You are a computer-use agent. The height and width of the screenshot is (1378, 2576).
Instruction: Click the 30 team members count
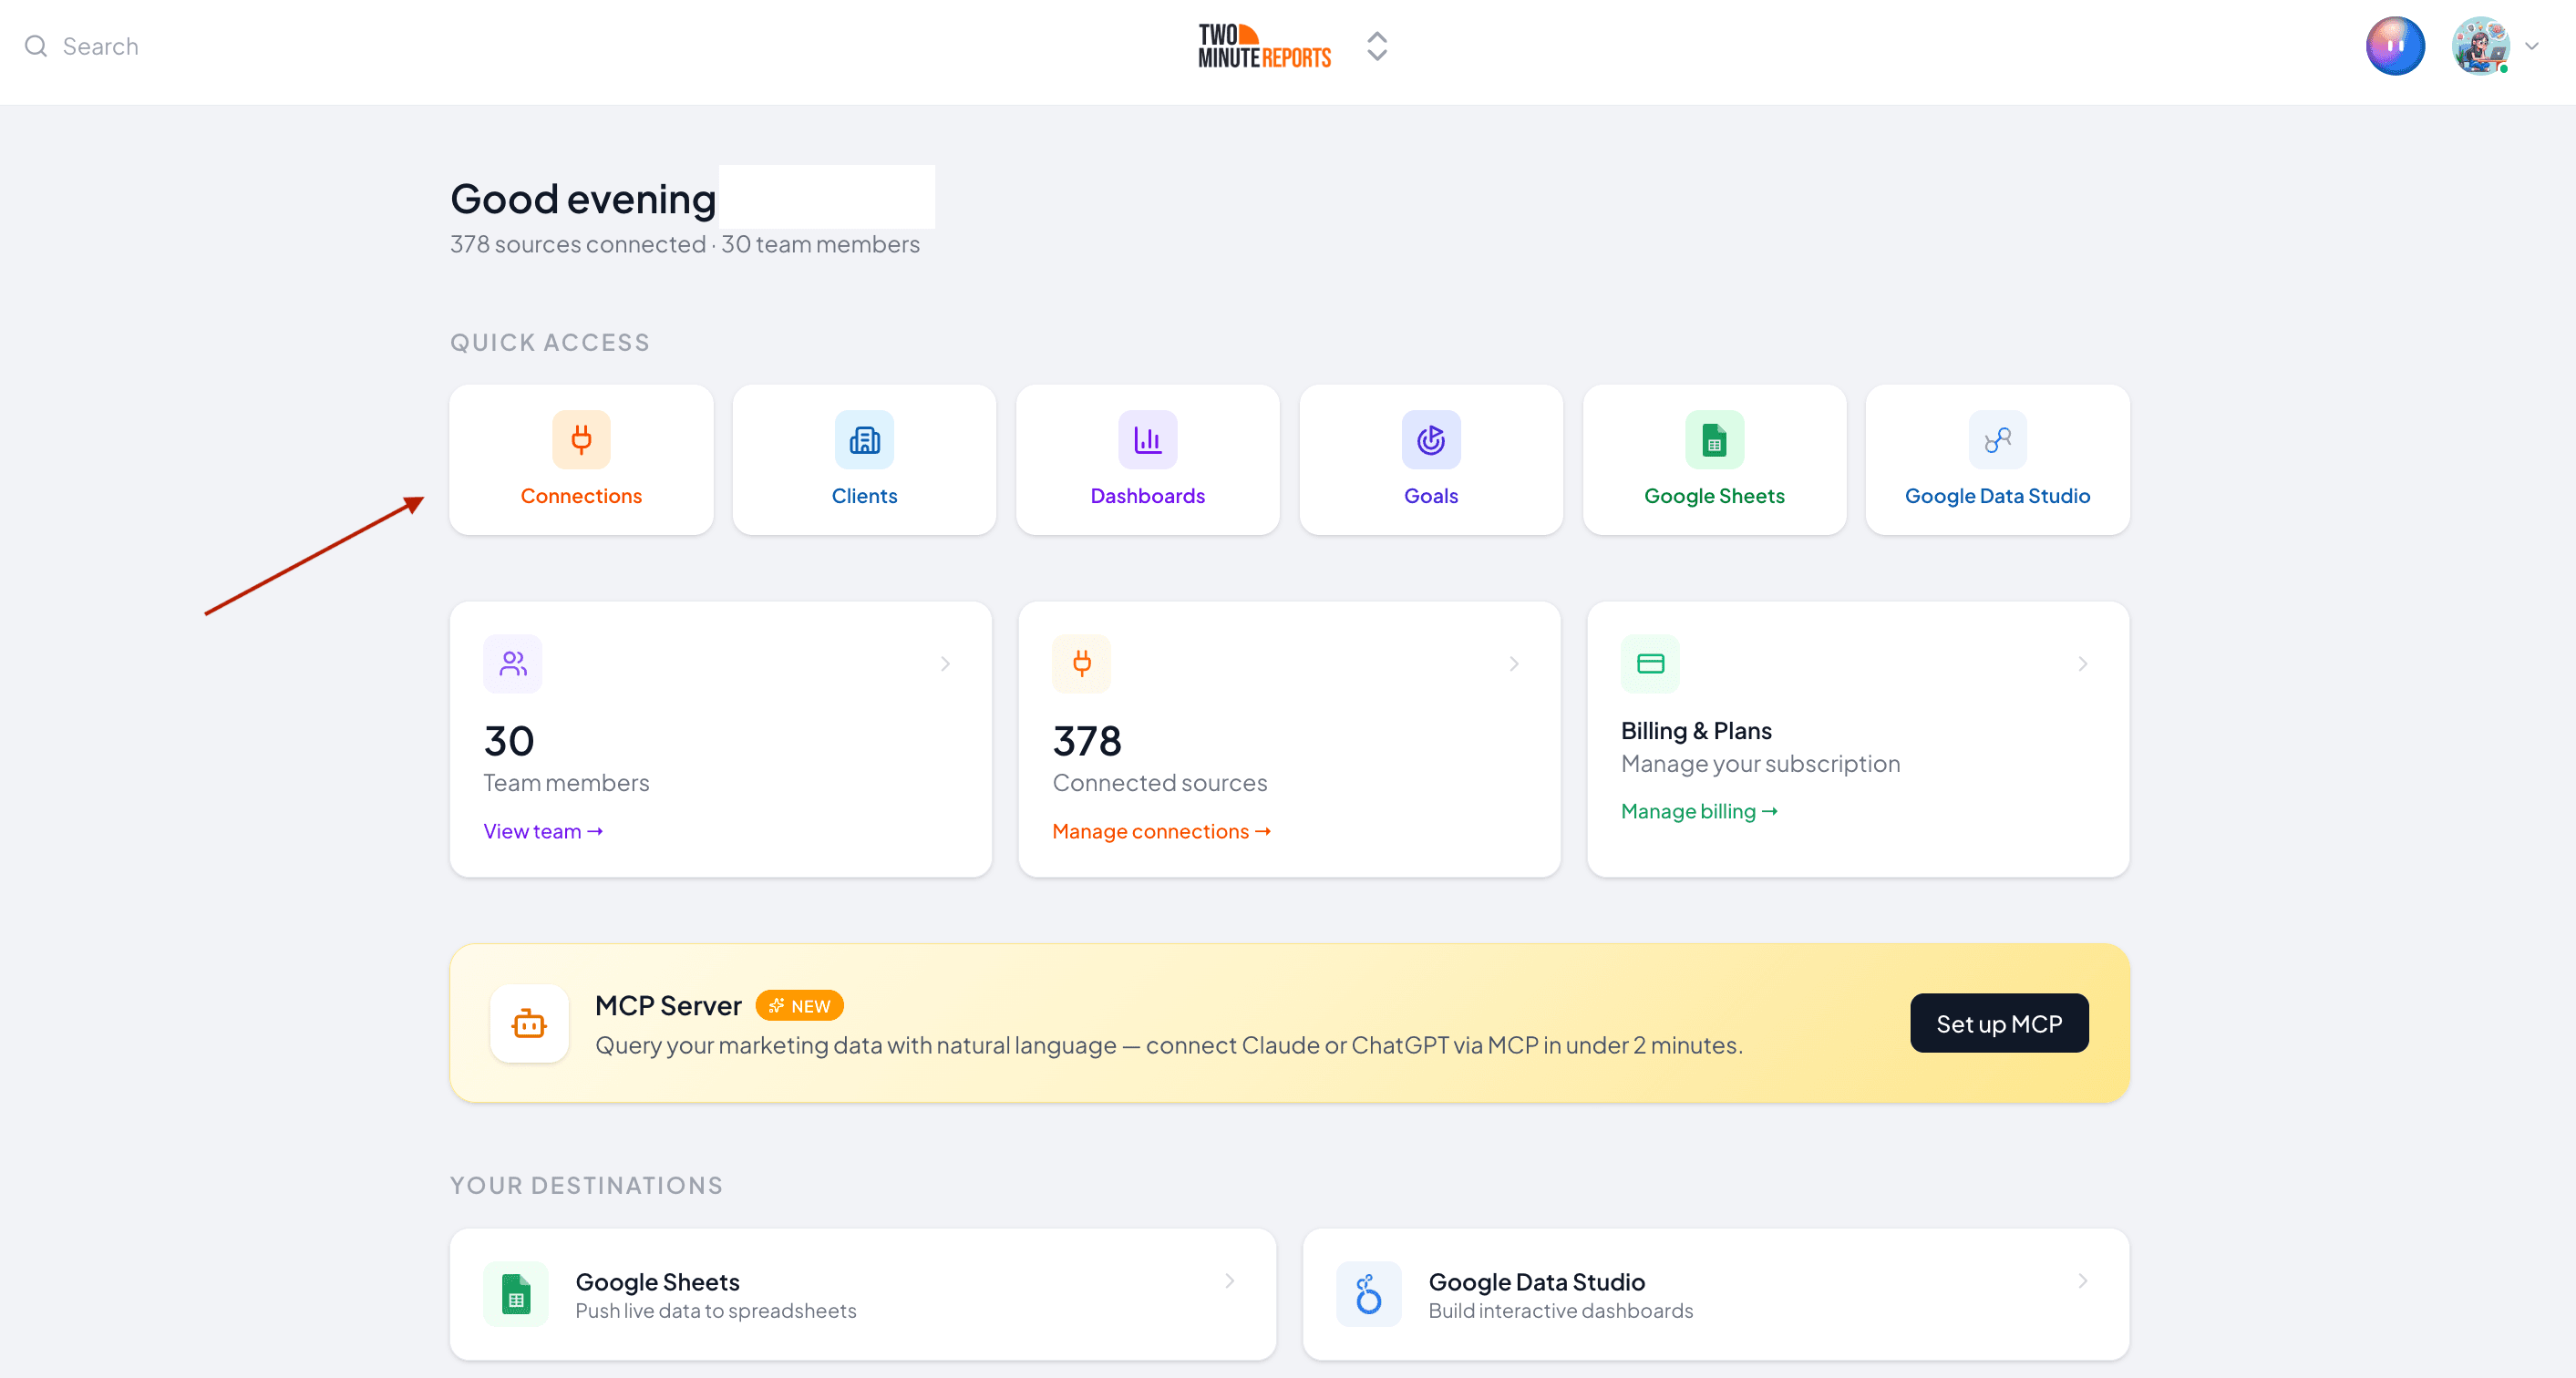click(509, 741)
